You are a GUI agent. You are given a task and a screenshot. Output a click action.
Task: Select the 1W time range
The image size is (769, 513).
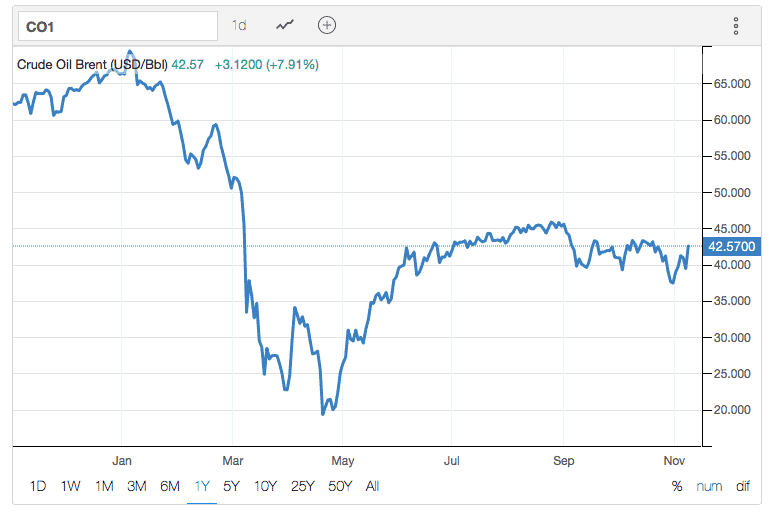coord(70,487)
